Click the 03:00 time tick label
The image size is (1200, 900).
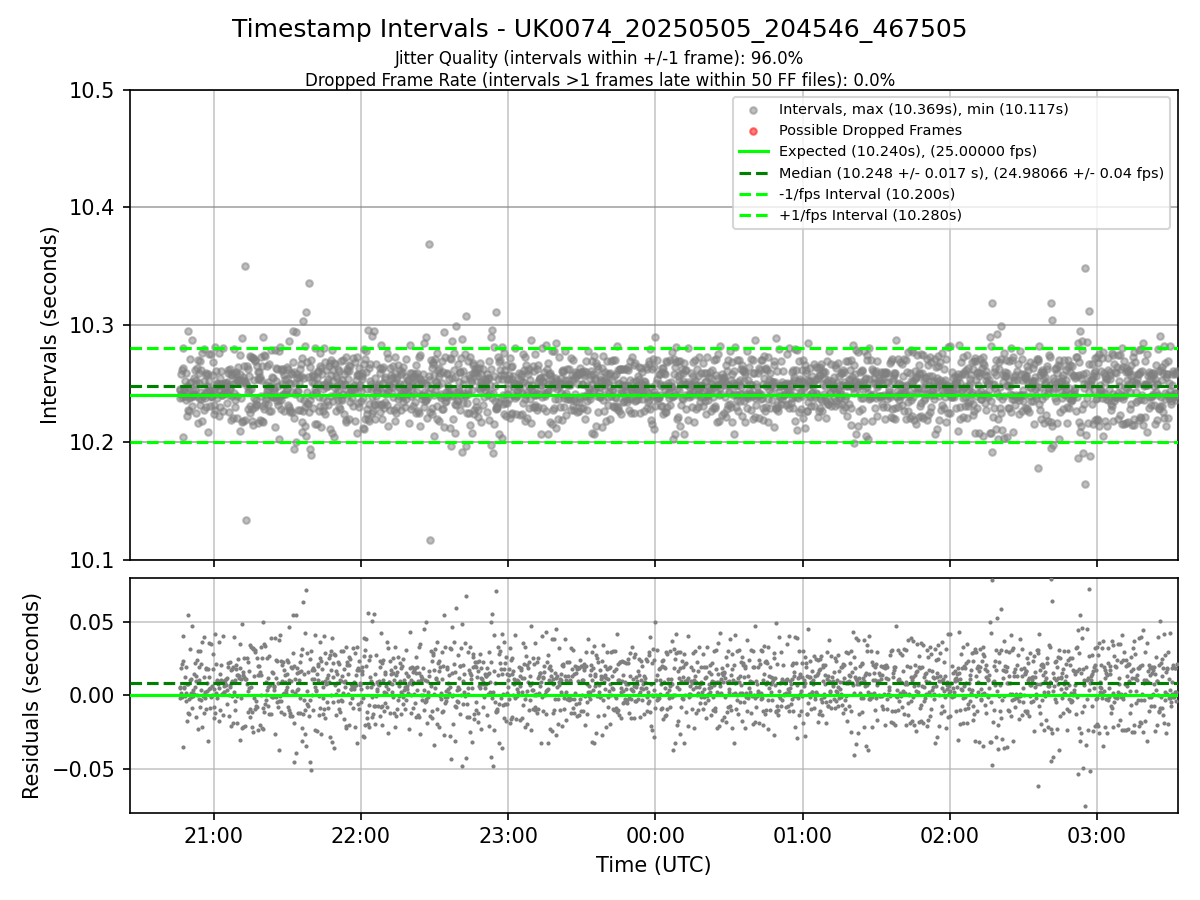coord(1097,835)
